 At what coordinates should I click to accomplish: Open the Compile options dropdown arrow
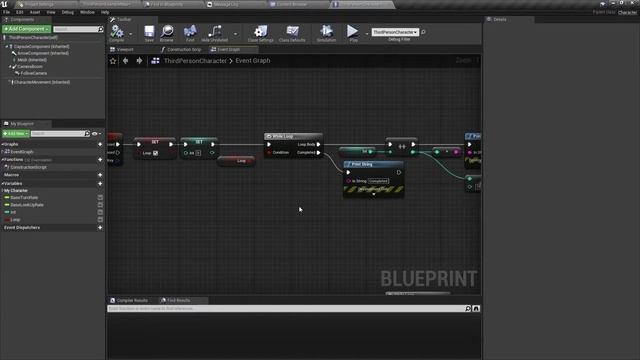point(131,34)
